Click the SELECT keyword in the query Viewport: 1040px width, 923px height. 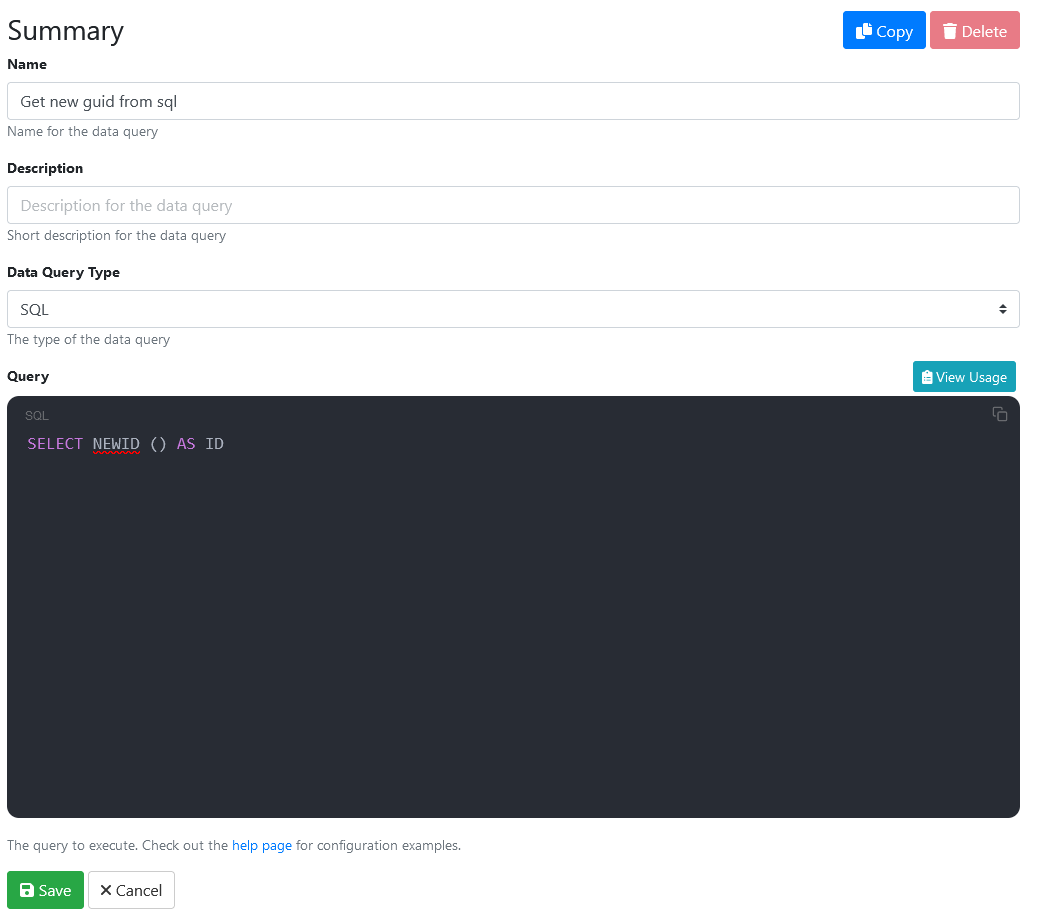click(x=55, y=444)
